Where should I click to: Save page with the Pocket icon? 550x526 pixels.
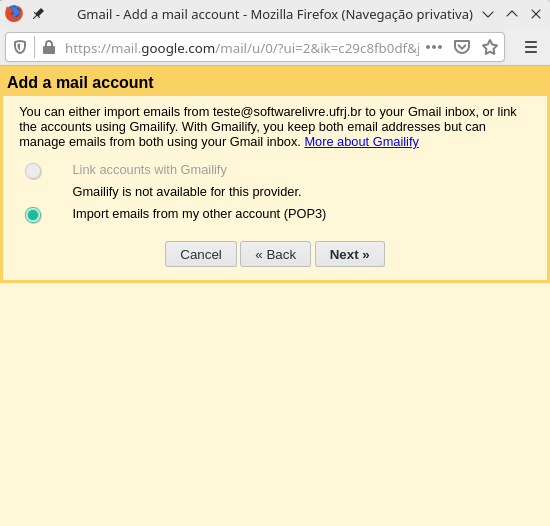(x=462, y=47)
